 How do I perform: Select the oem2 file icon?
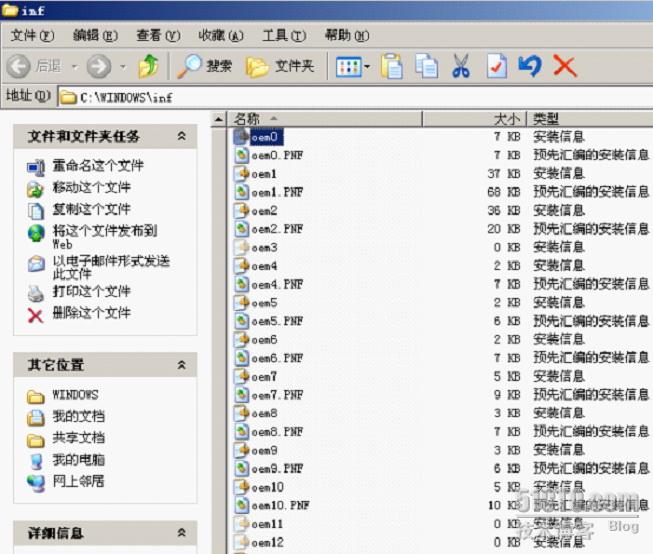click(242, 211)
